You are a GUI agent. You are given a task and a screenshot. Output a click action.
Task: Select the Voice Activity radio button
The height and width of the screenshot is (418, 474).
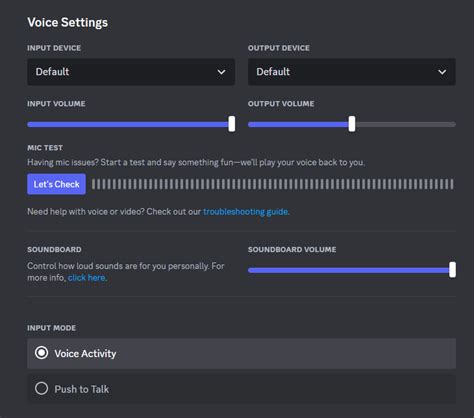(42, 353)
